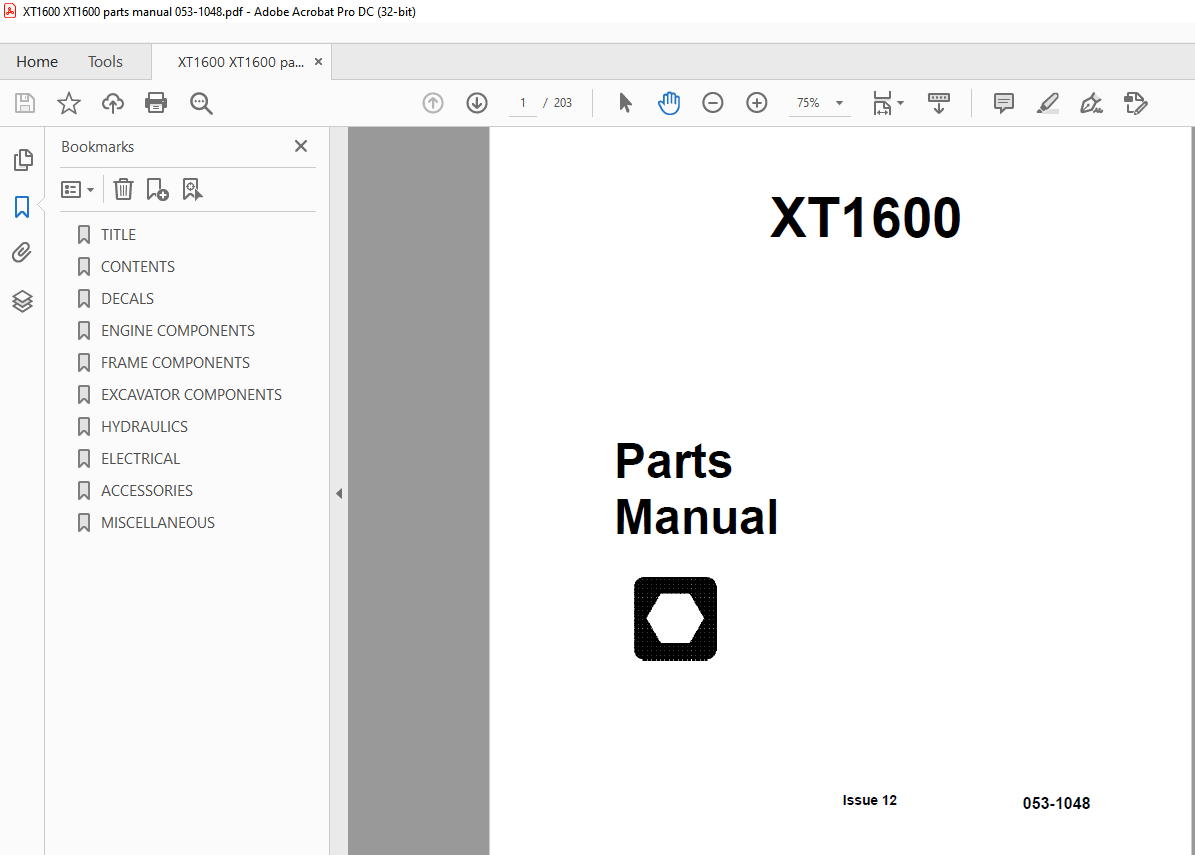Add a new bookmark icon
Screen dimensions: 1195x855
click(x=158, y=189)
